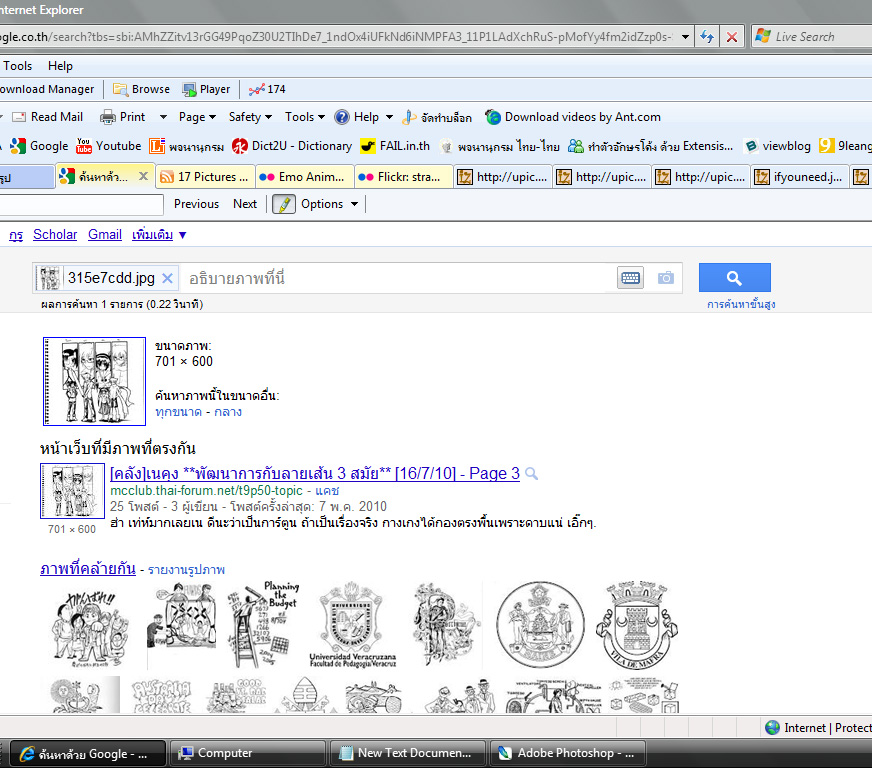Open the address bar history dropdown arrow
The image size is (872, 768).
685,37
